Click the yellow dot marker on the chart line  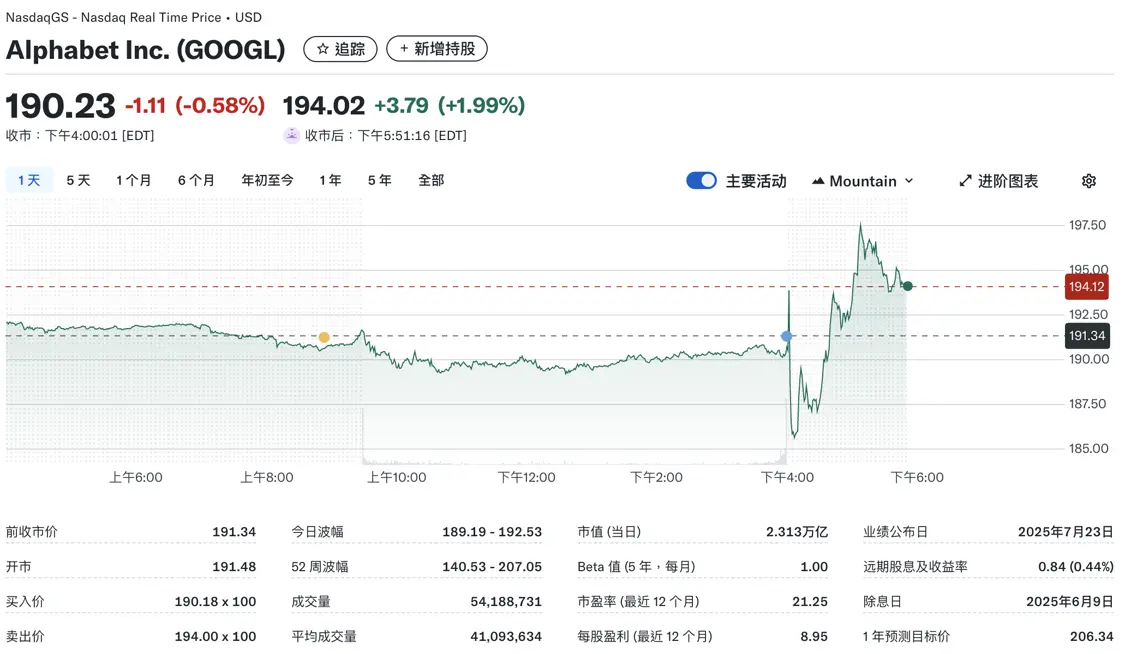[324, 338]
